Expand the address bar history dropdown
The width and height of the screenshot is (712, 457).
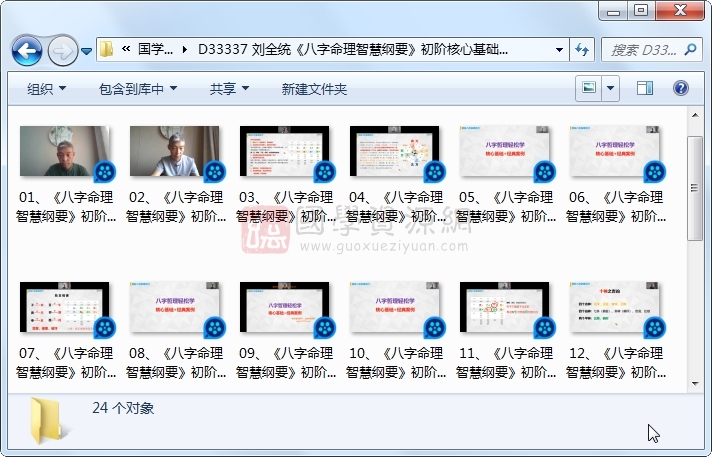[x=559, y=50]
